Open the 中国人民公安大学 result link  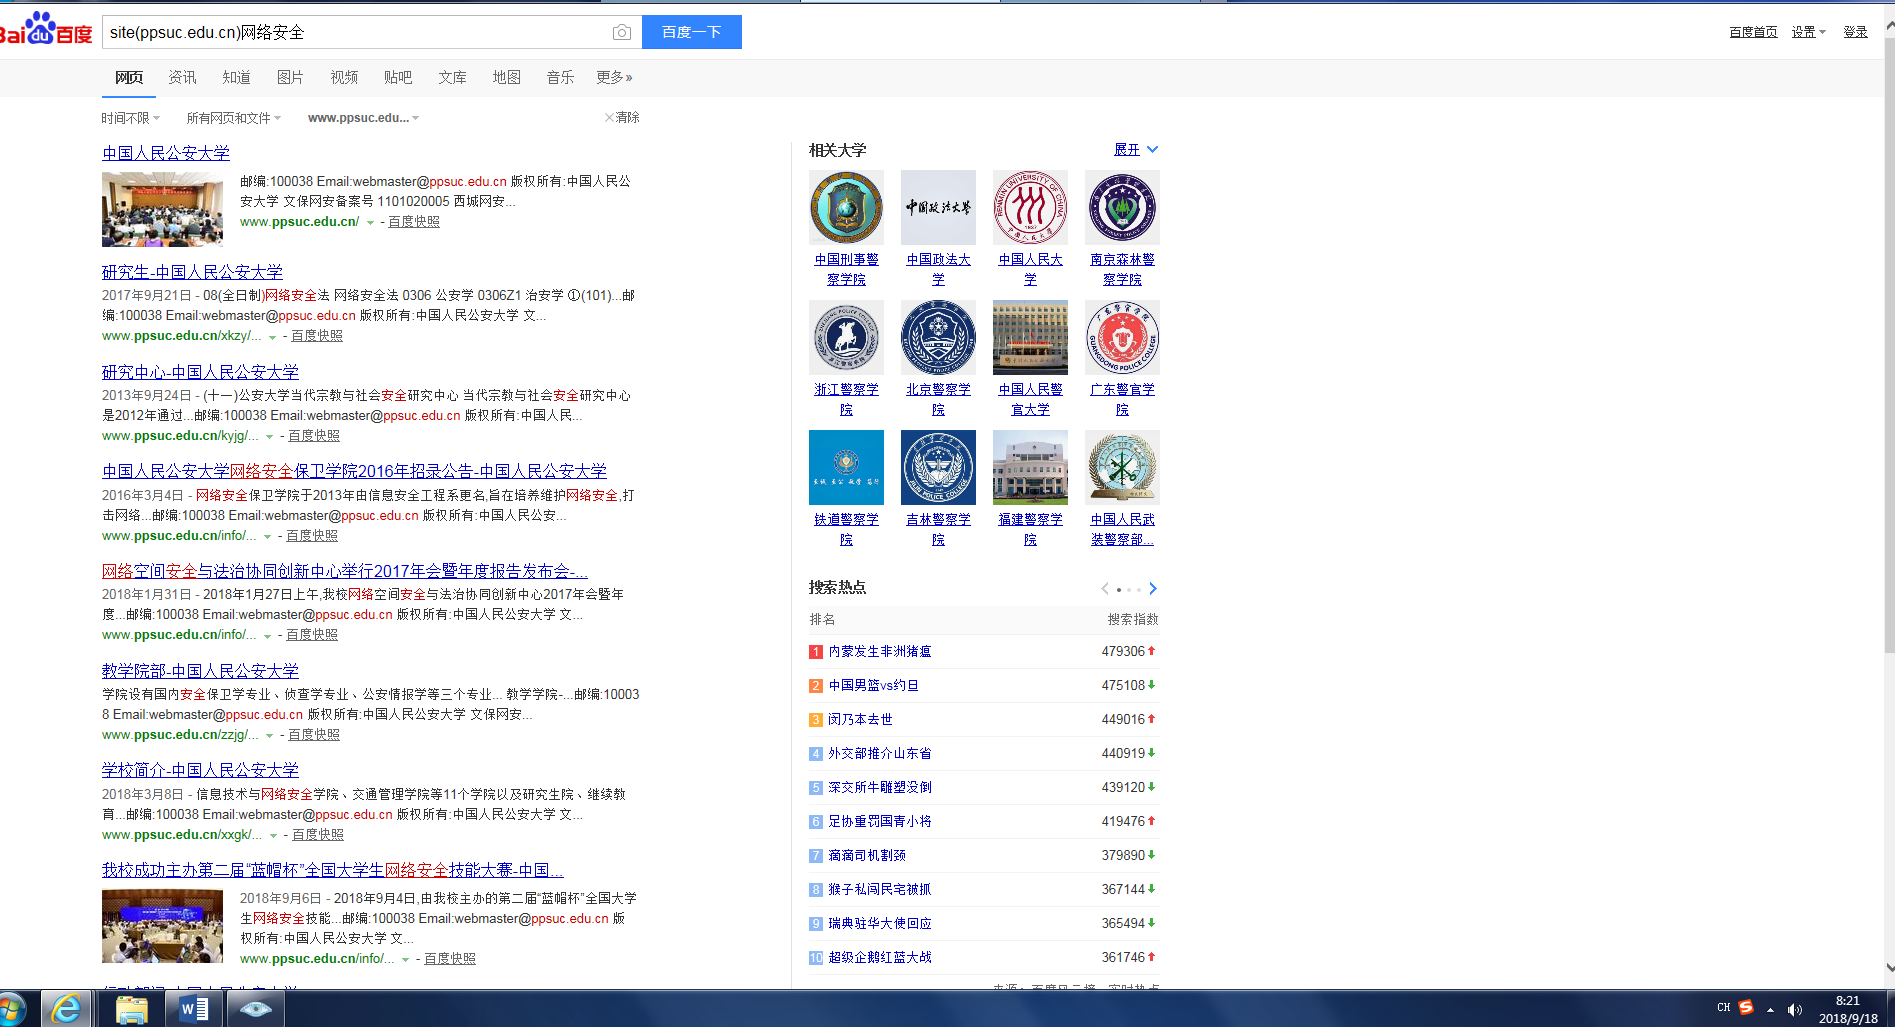pyautogui.click(x=166, y=153)
